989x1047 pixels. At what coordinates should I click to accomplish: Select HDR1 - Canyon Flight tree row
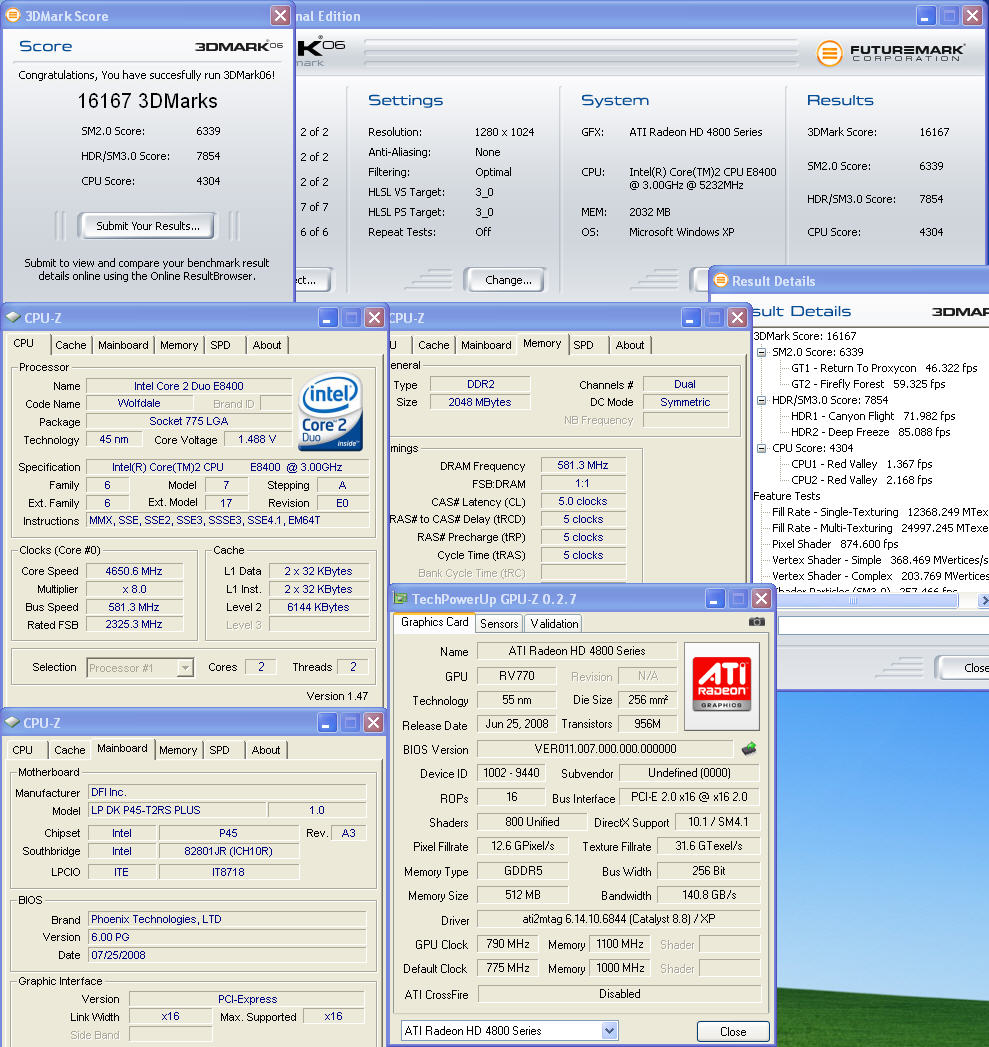(x=873, y=416)
